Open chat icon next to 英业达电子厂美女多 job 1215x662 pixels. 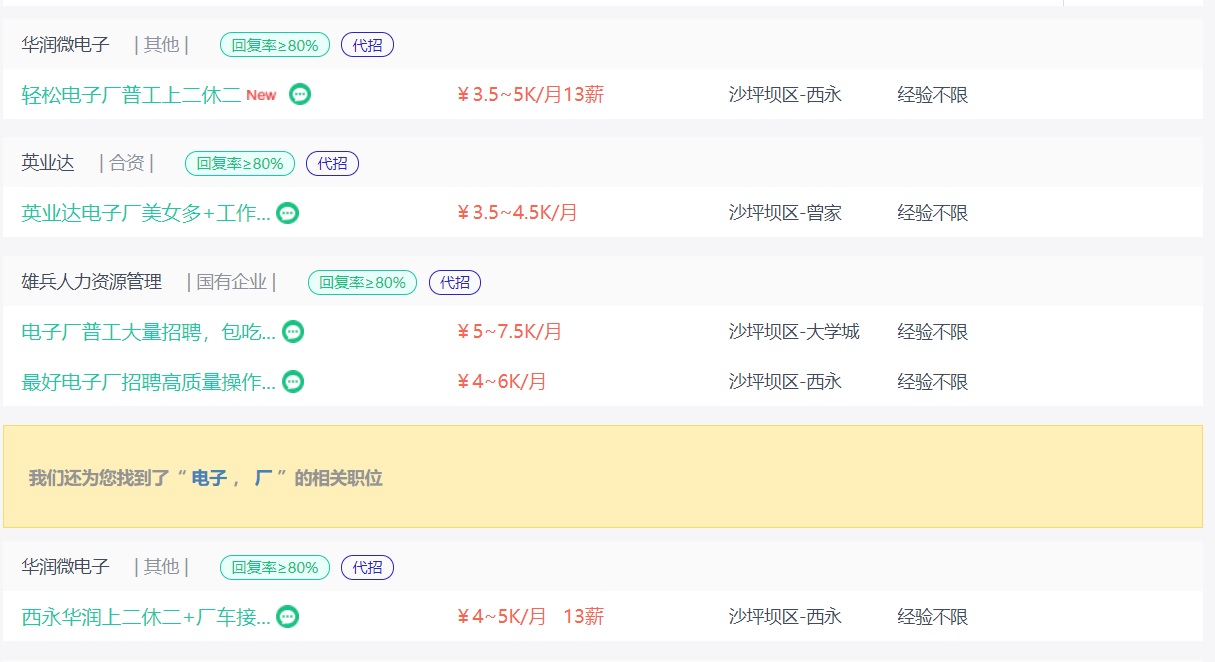(x=288, y=212)
